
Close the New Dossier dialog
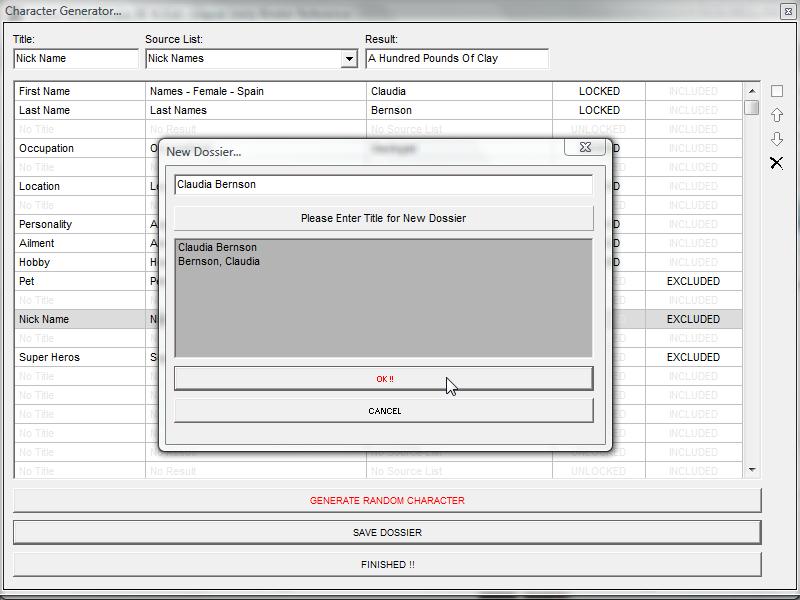[585, 148]
